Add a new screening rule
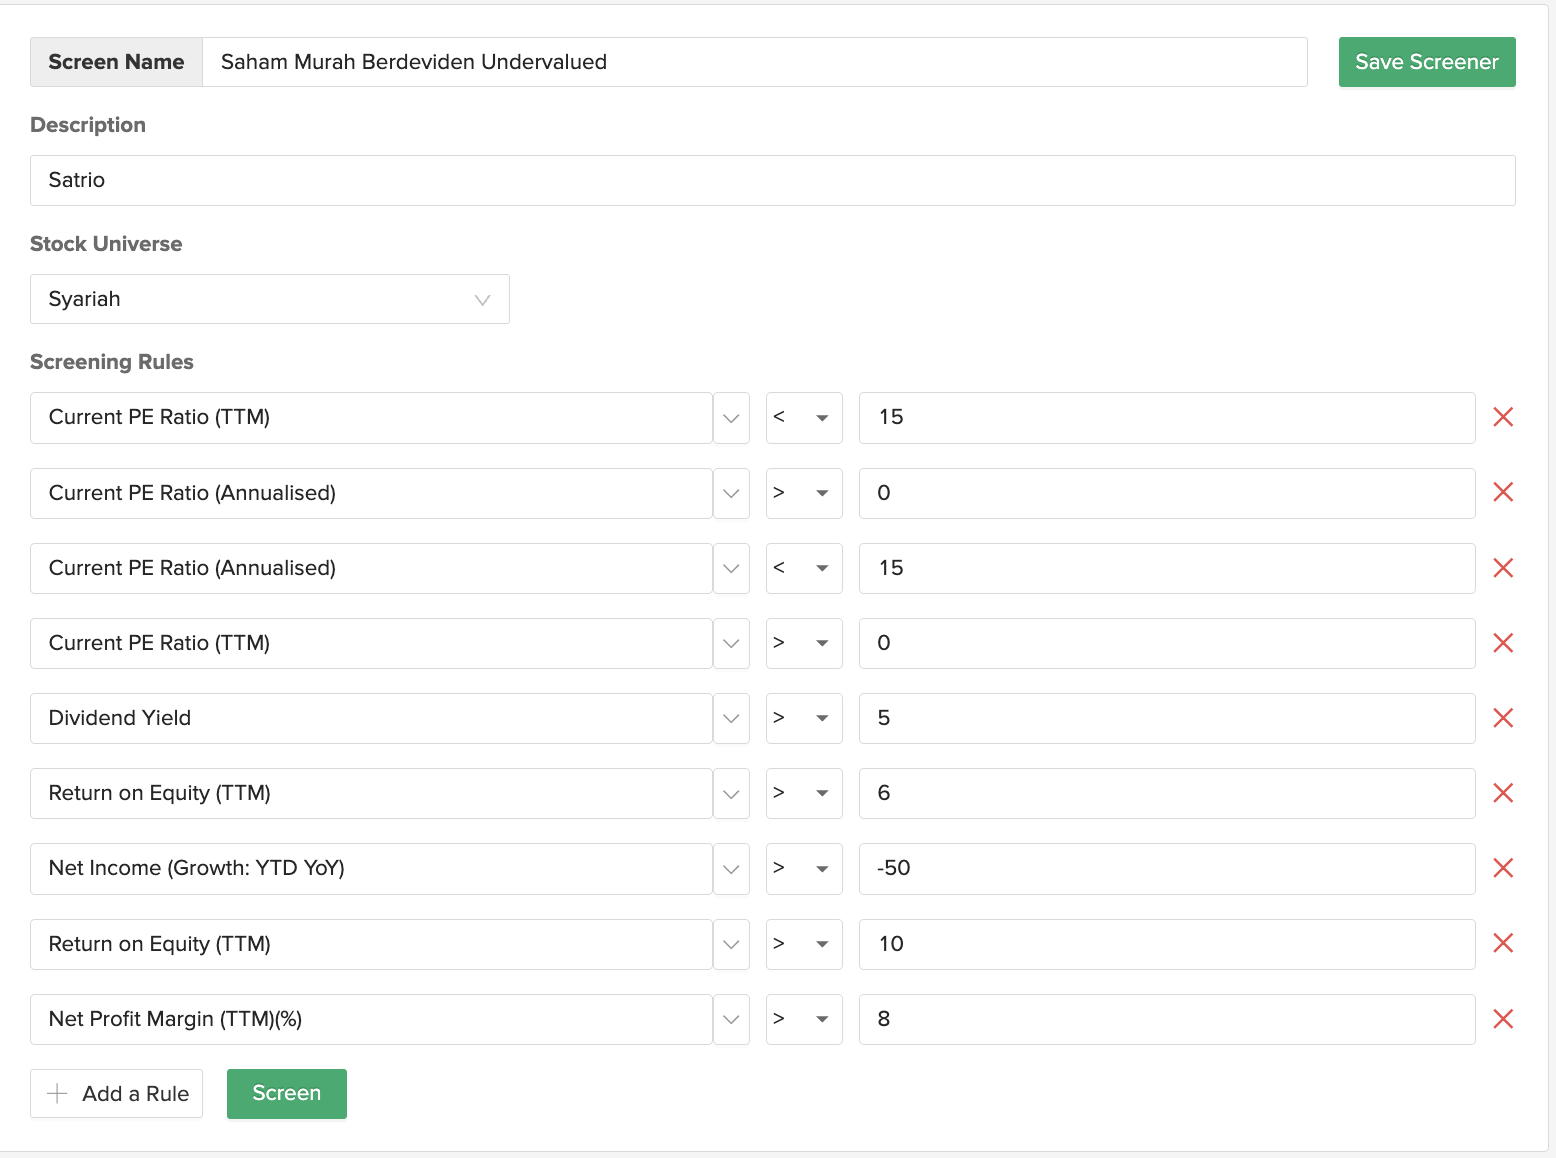1556x1158 pixels. 117,1093
